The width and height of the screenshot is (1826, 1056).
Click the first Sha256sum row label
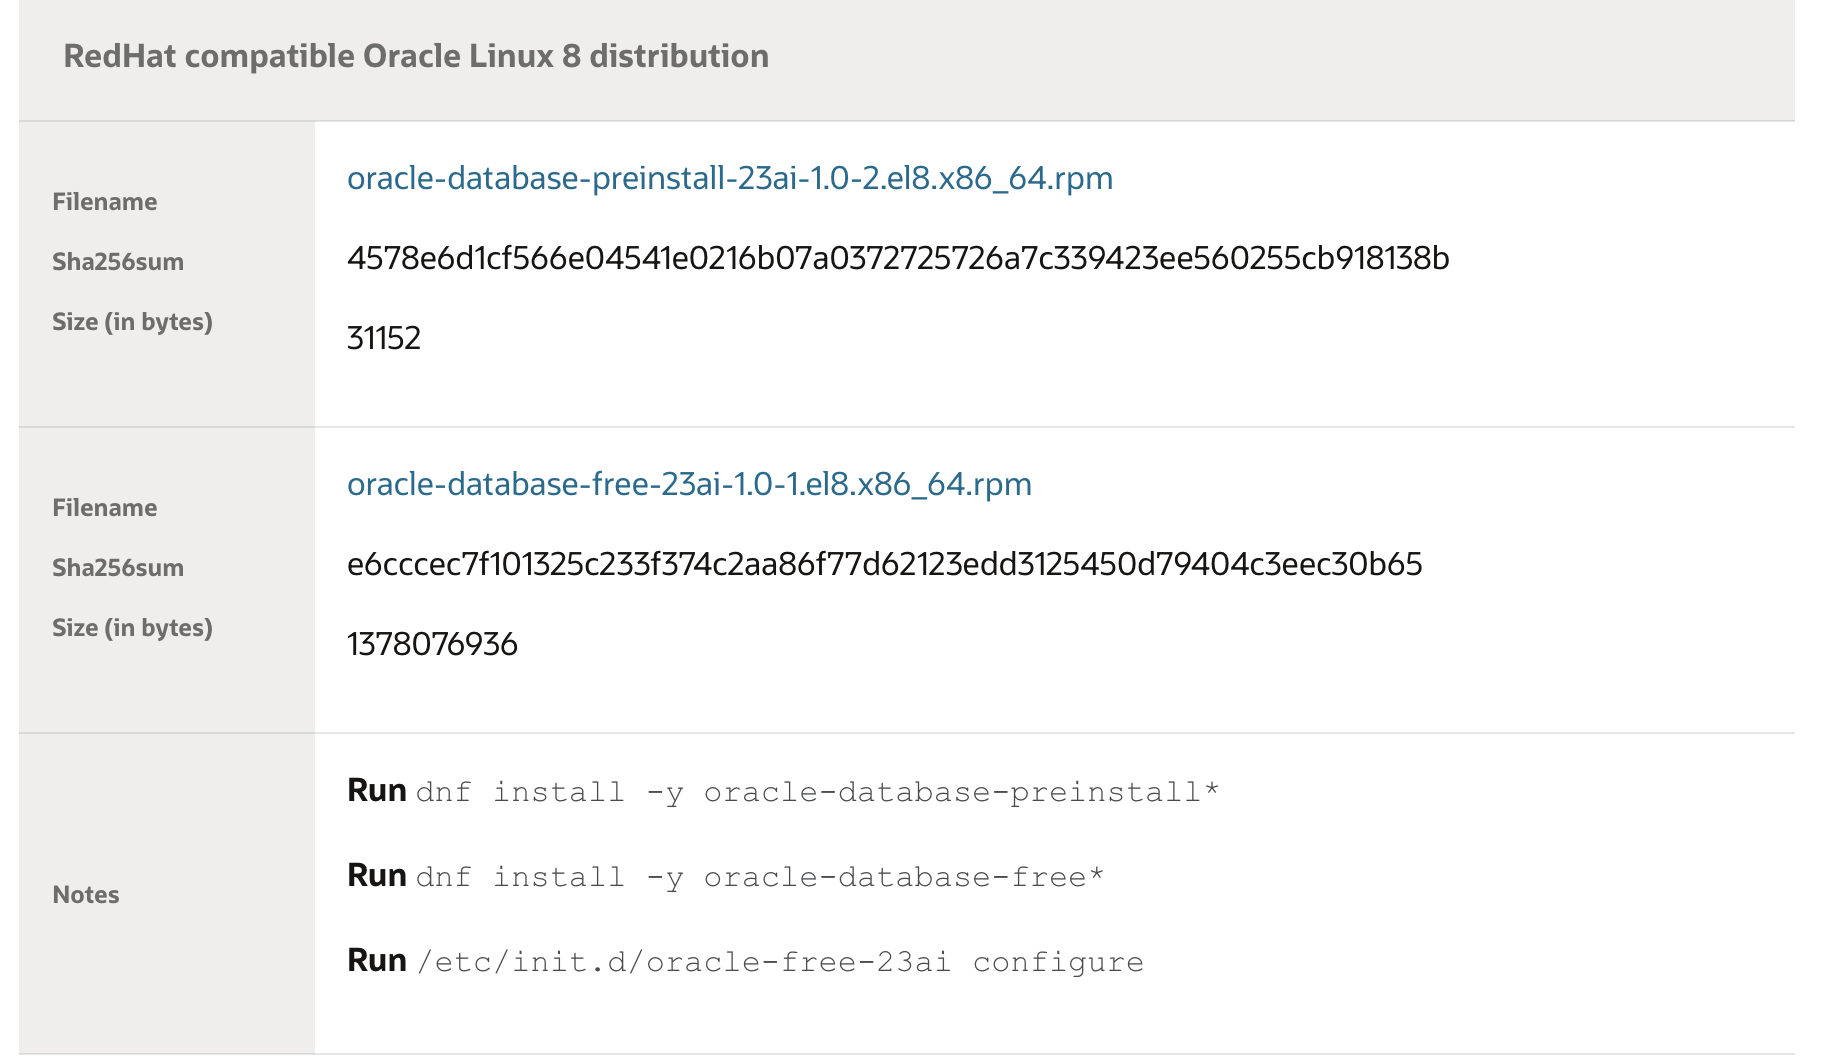tap(118, 261)
